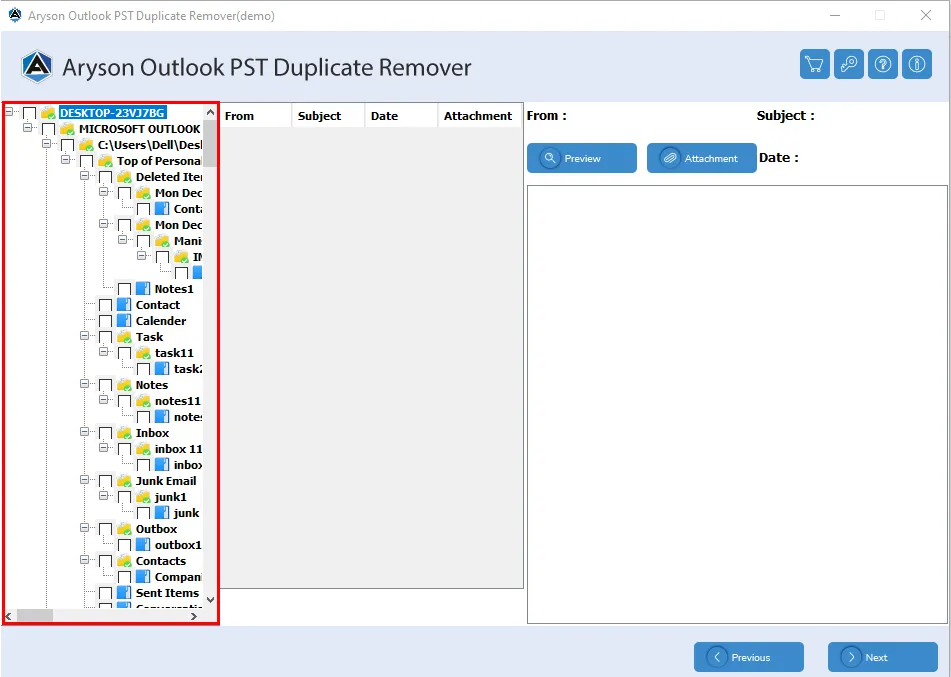This screenshot has height=677, width=951.
Task: Collapse the Task tree node
Action: [x=84, y=335]
